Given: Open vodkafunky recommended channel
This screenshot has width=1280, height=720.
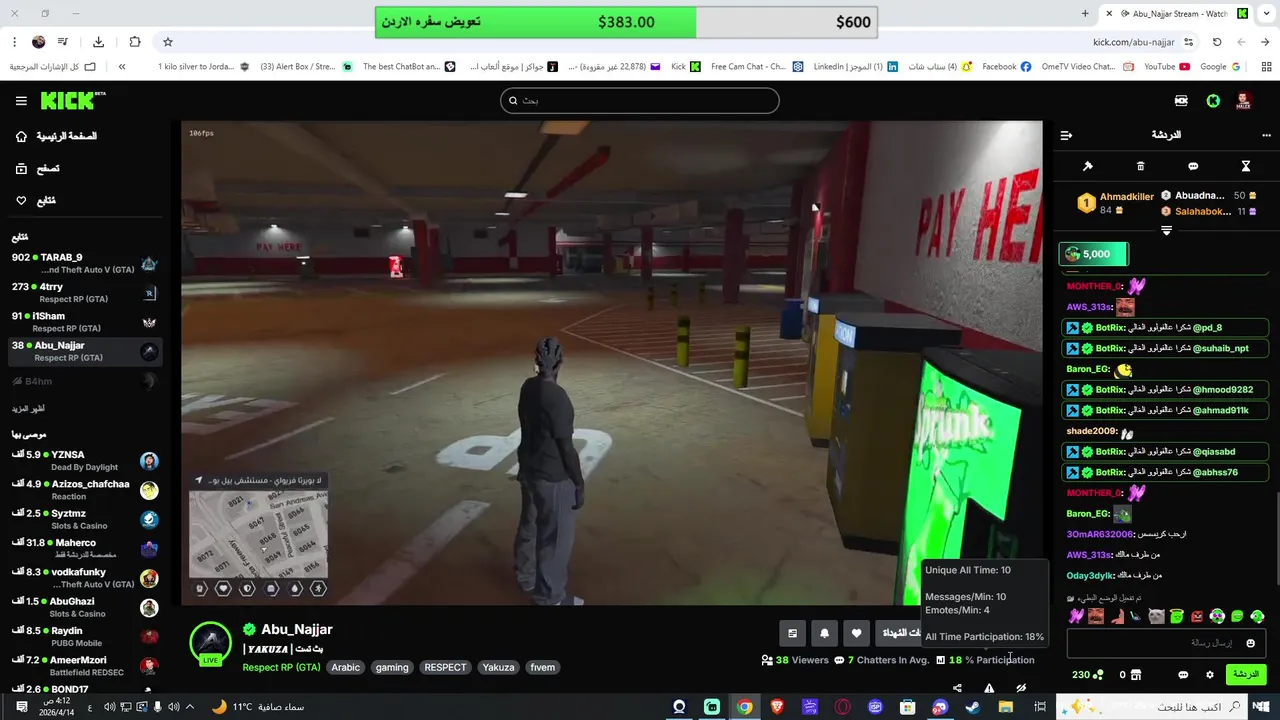Looking at the screenshot, I should click(x=84, y=578).
